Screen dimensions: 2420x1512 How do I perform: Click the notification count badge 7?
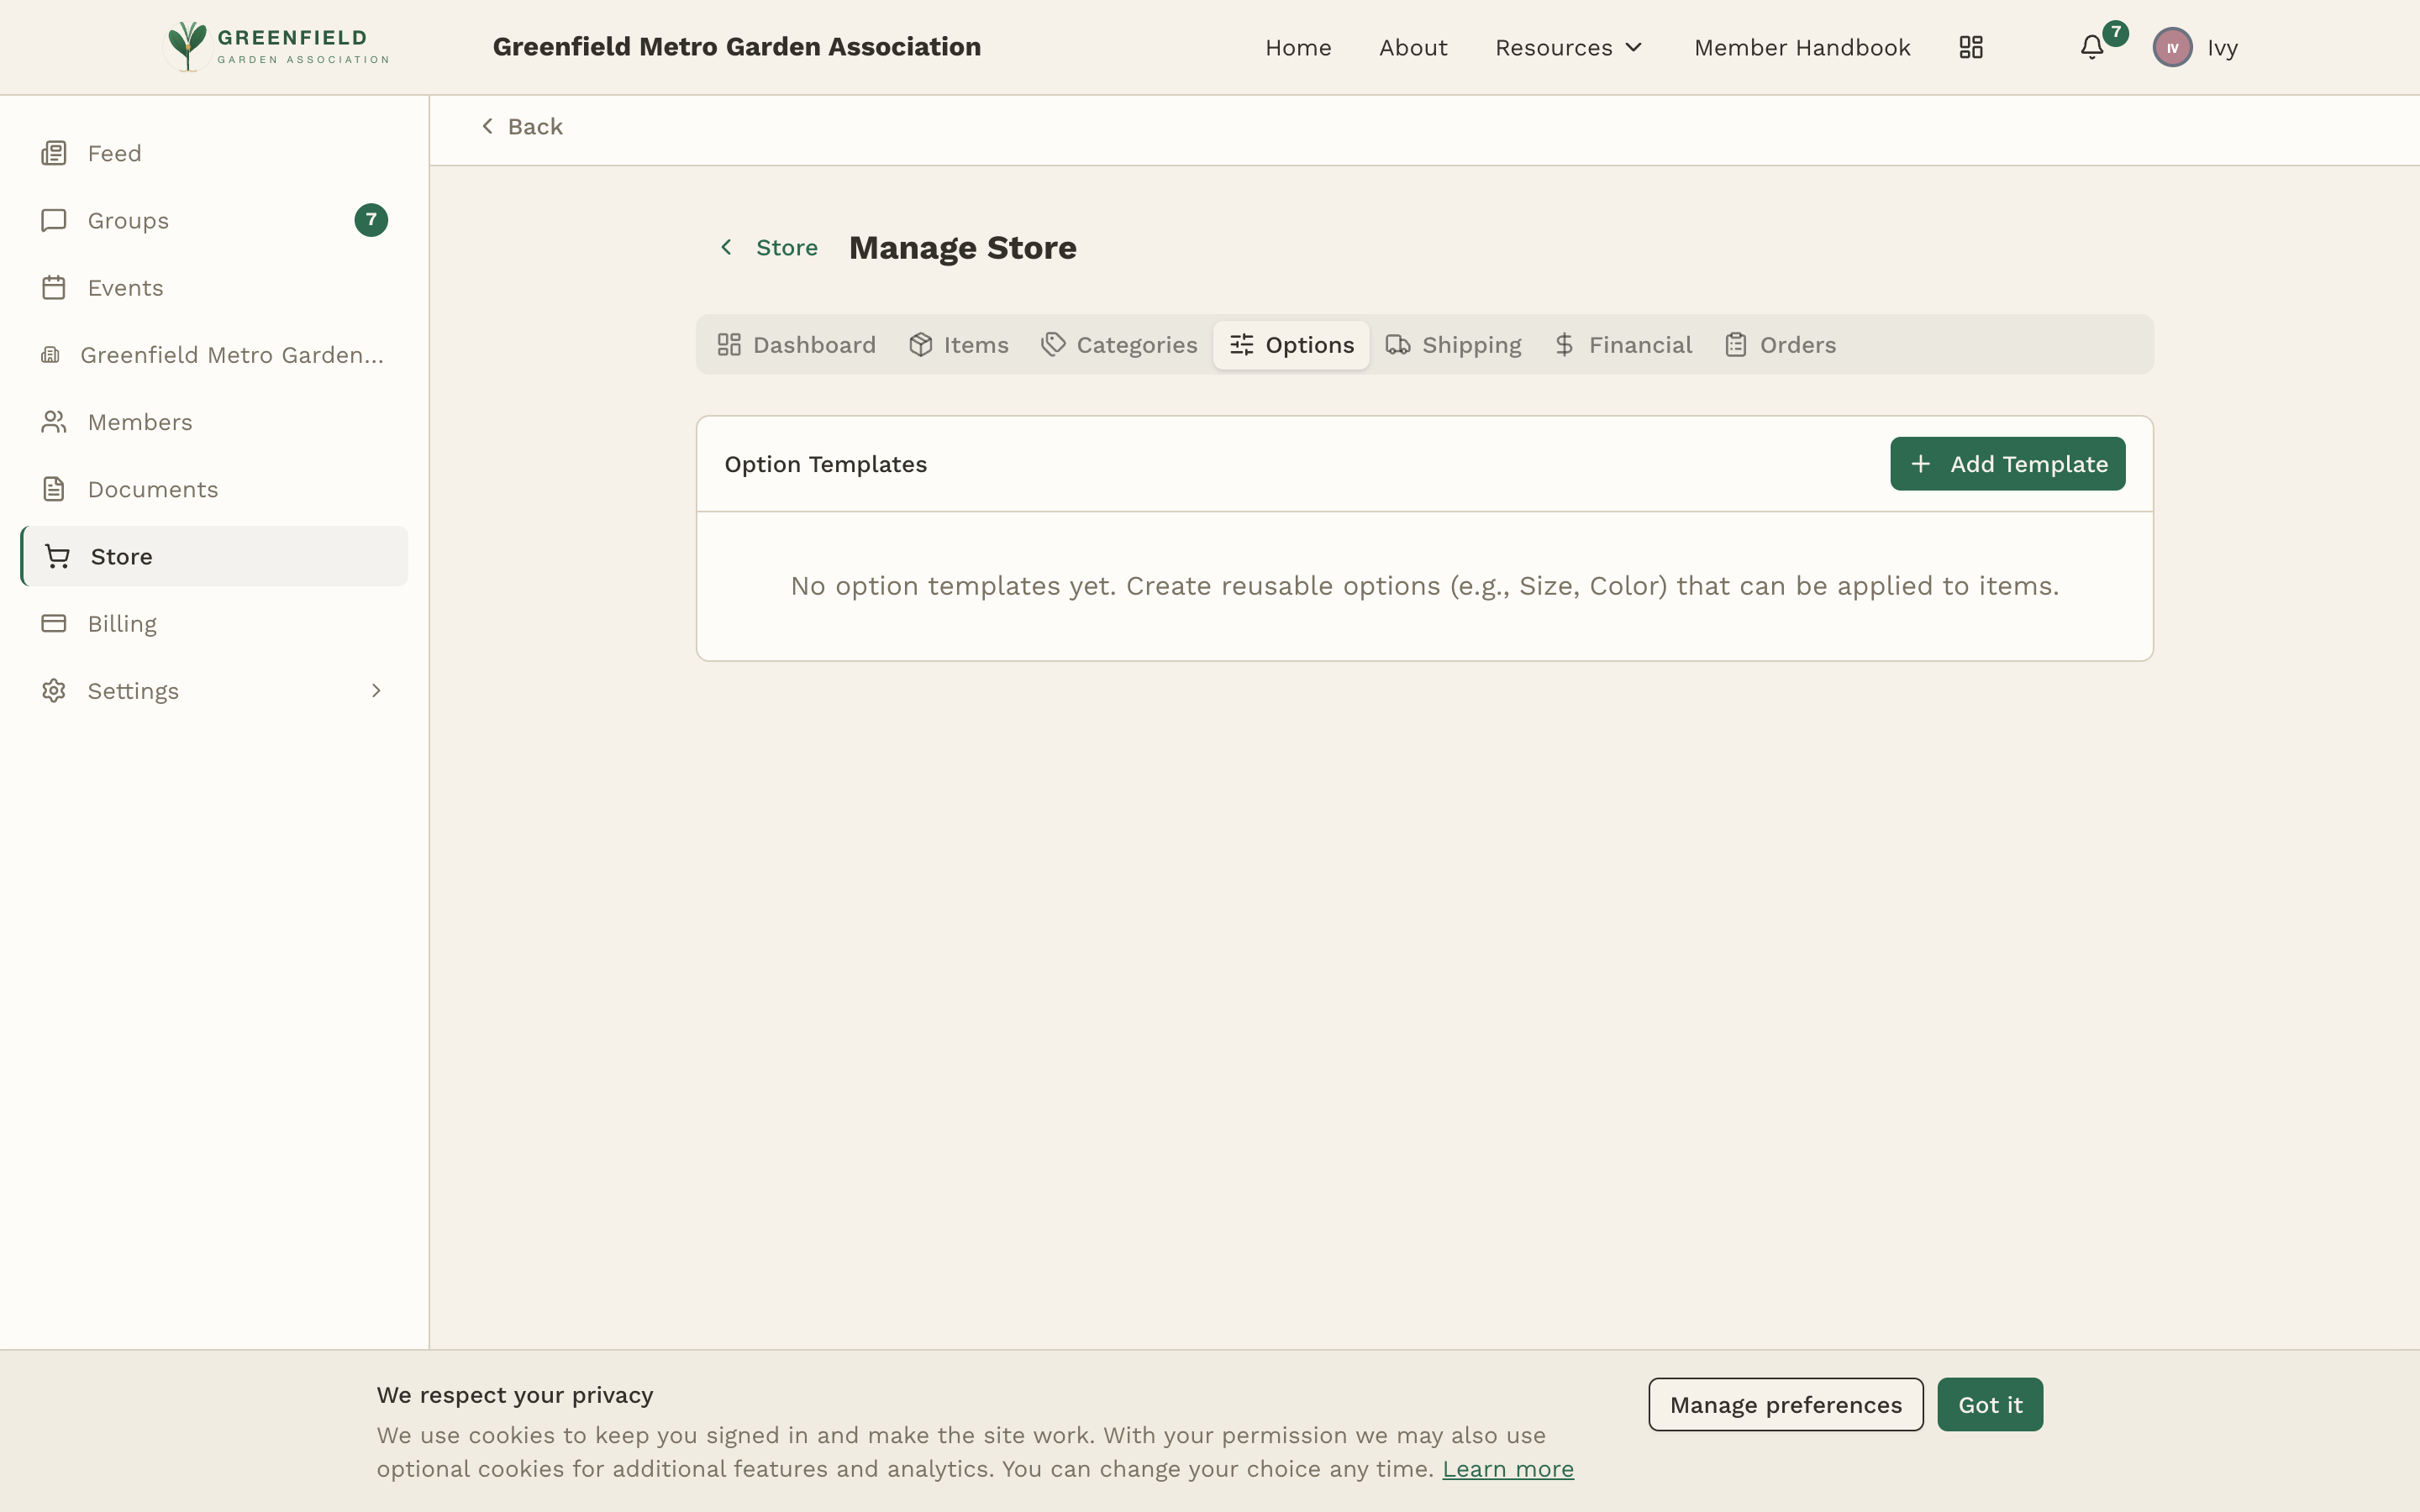pos(2115,33)
